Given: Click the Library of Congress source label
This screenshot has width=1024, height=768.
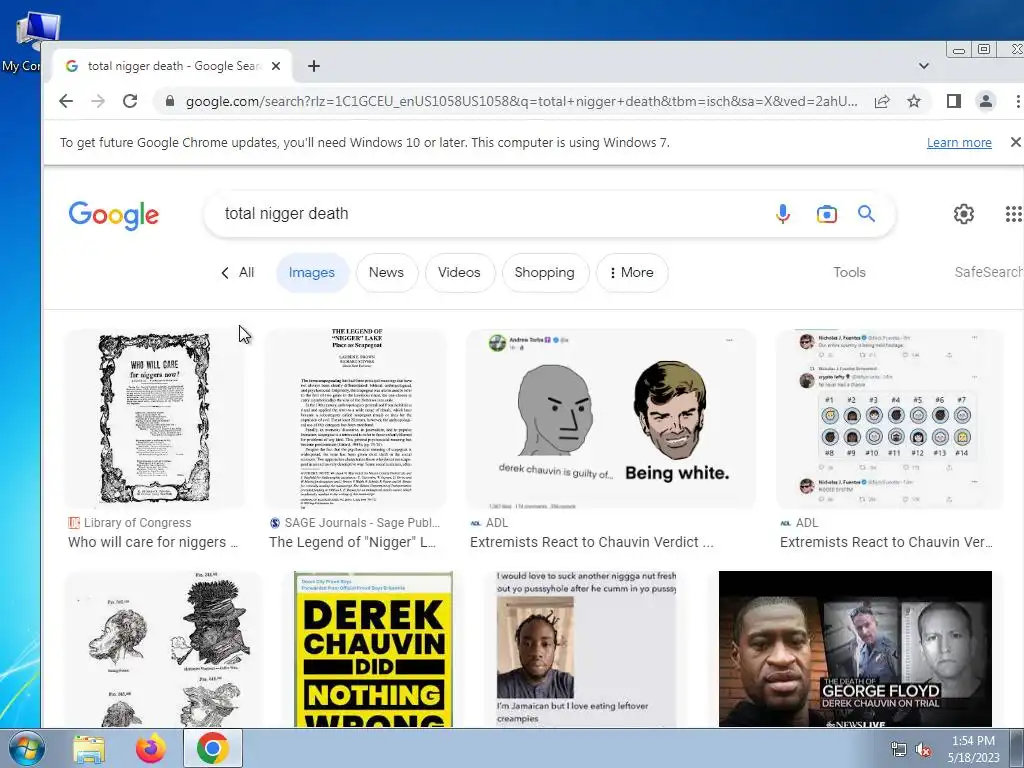Looking at the screenshot, I should [137, 522].
